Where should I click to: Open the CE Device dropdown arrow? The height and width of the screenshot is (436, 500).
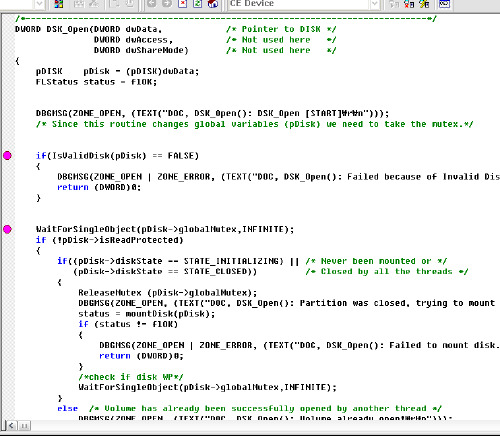tap(375, 4)
